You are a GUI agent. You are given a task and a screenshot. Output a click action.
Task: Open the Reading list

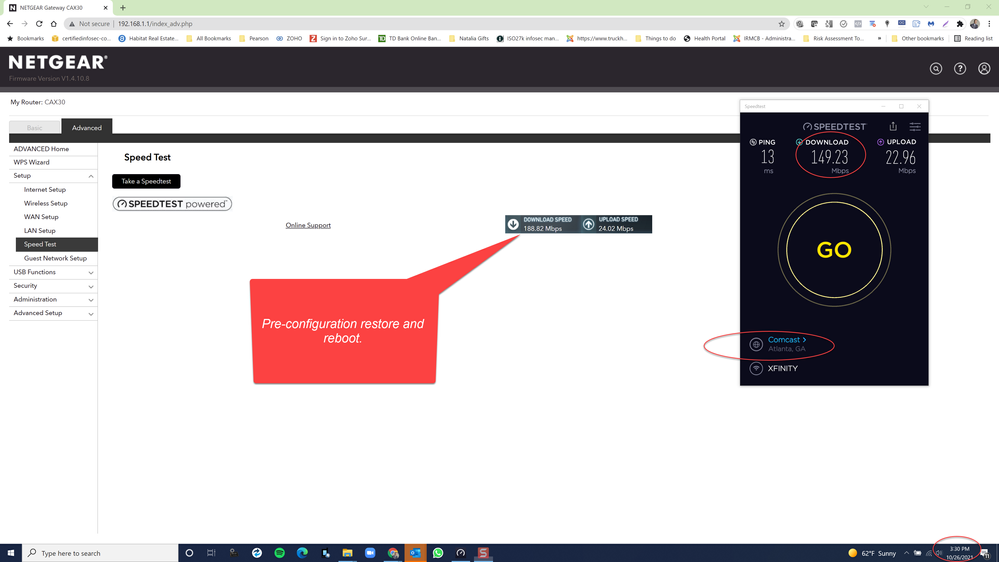(x=973, y=38)
